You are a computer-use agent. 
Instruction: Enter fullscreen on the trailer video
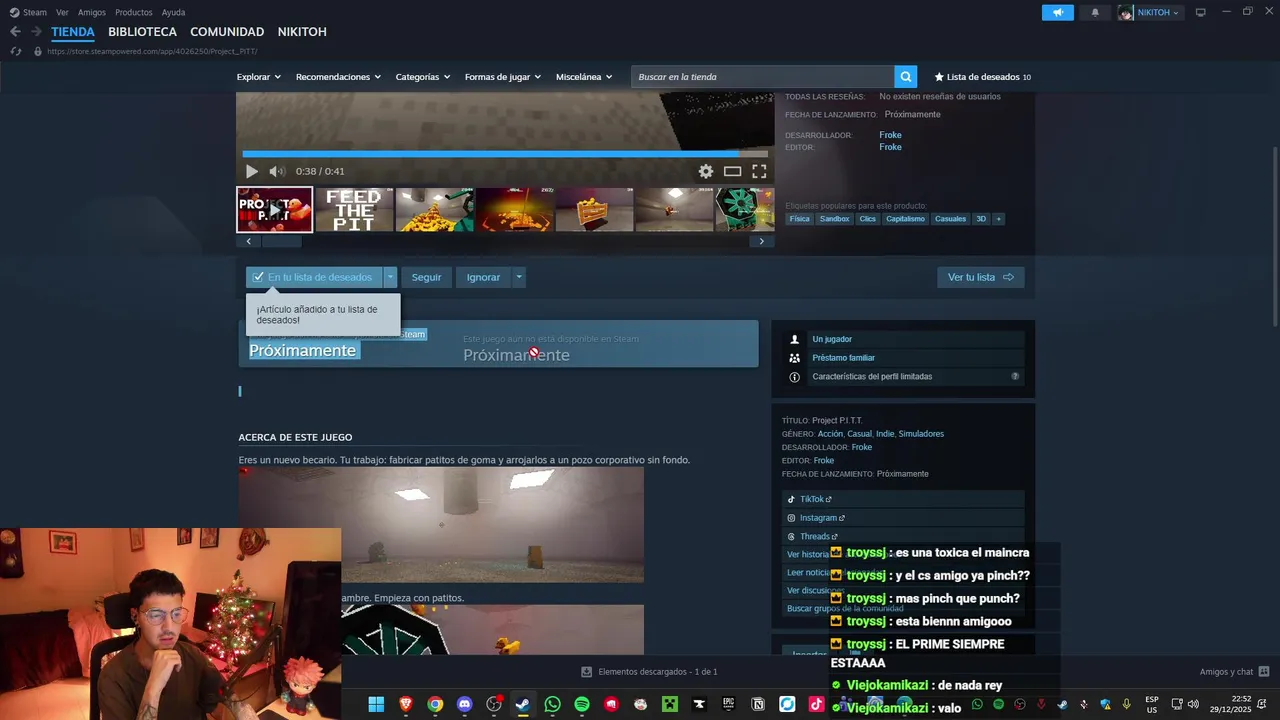[x=759, y=171]
